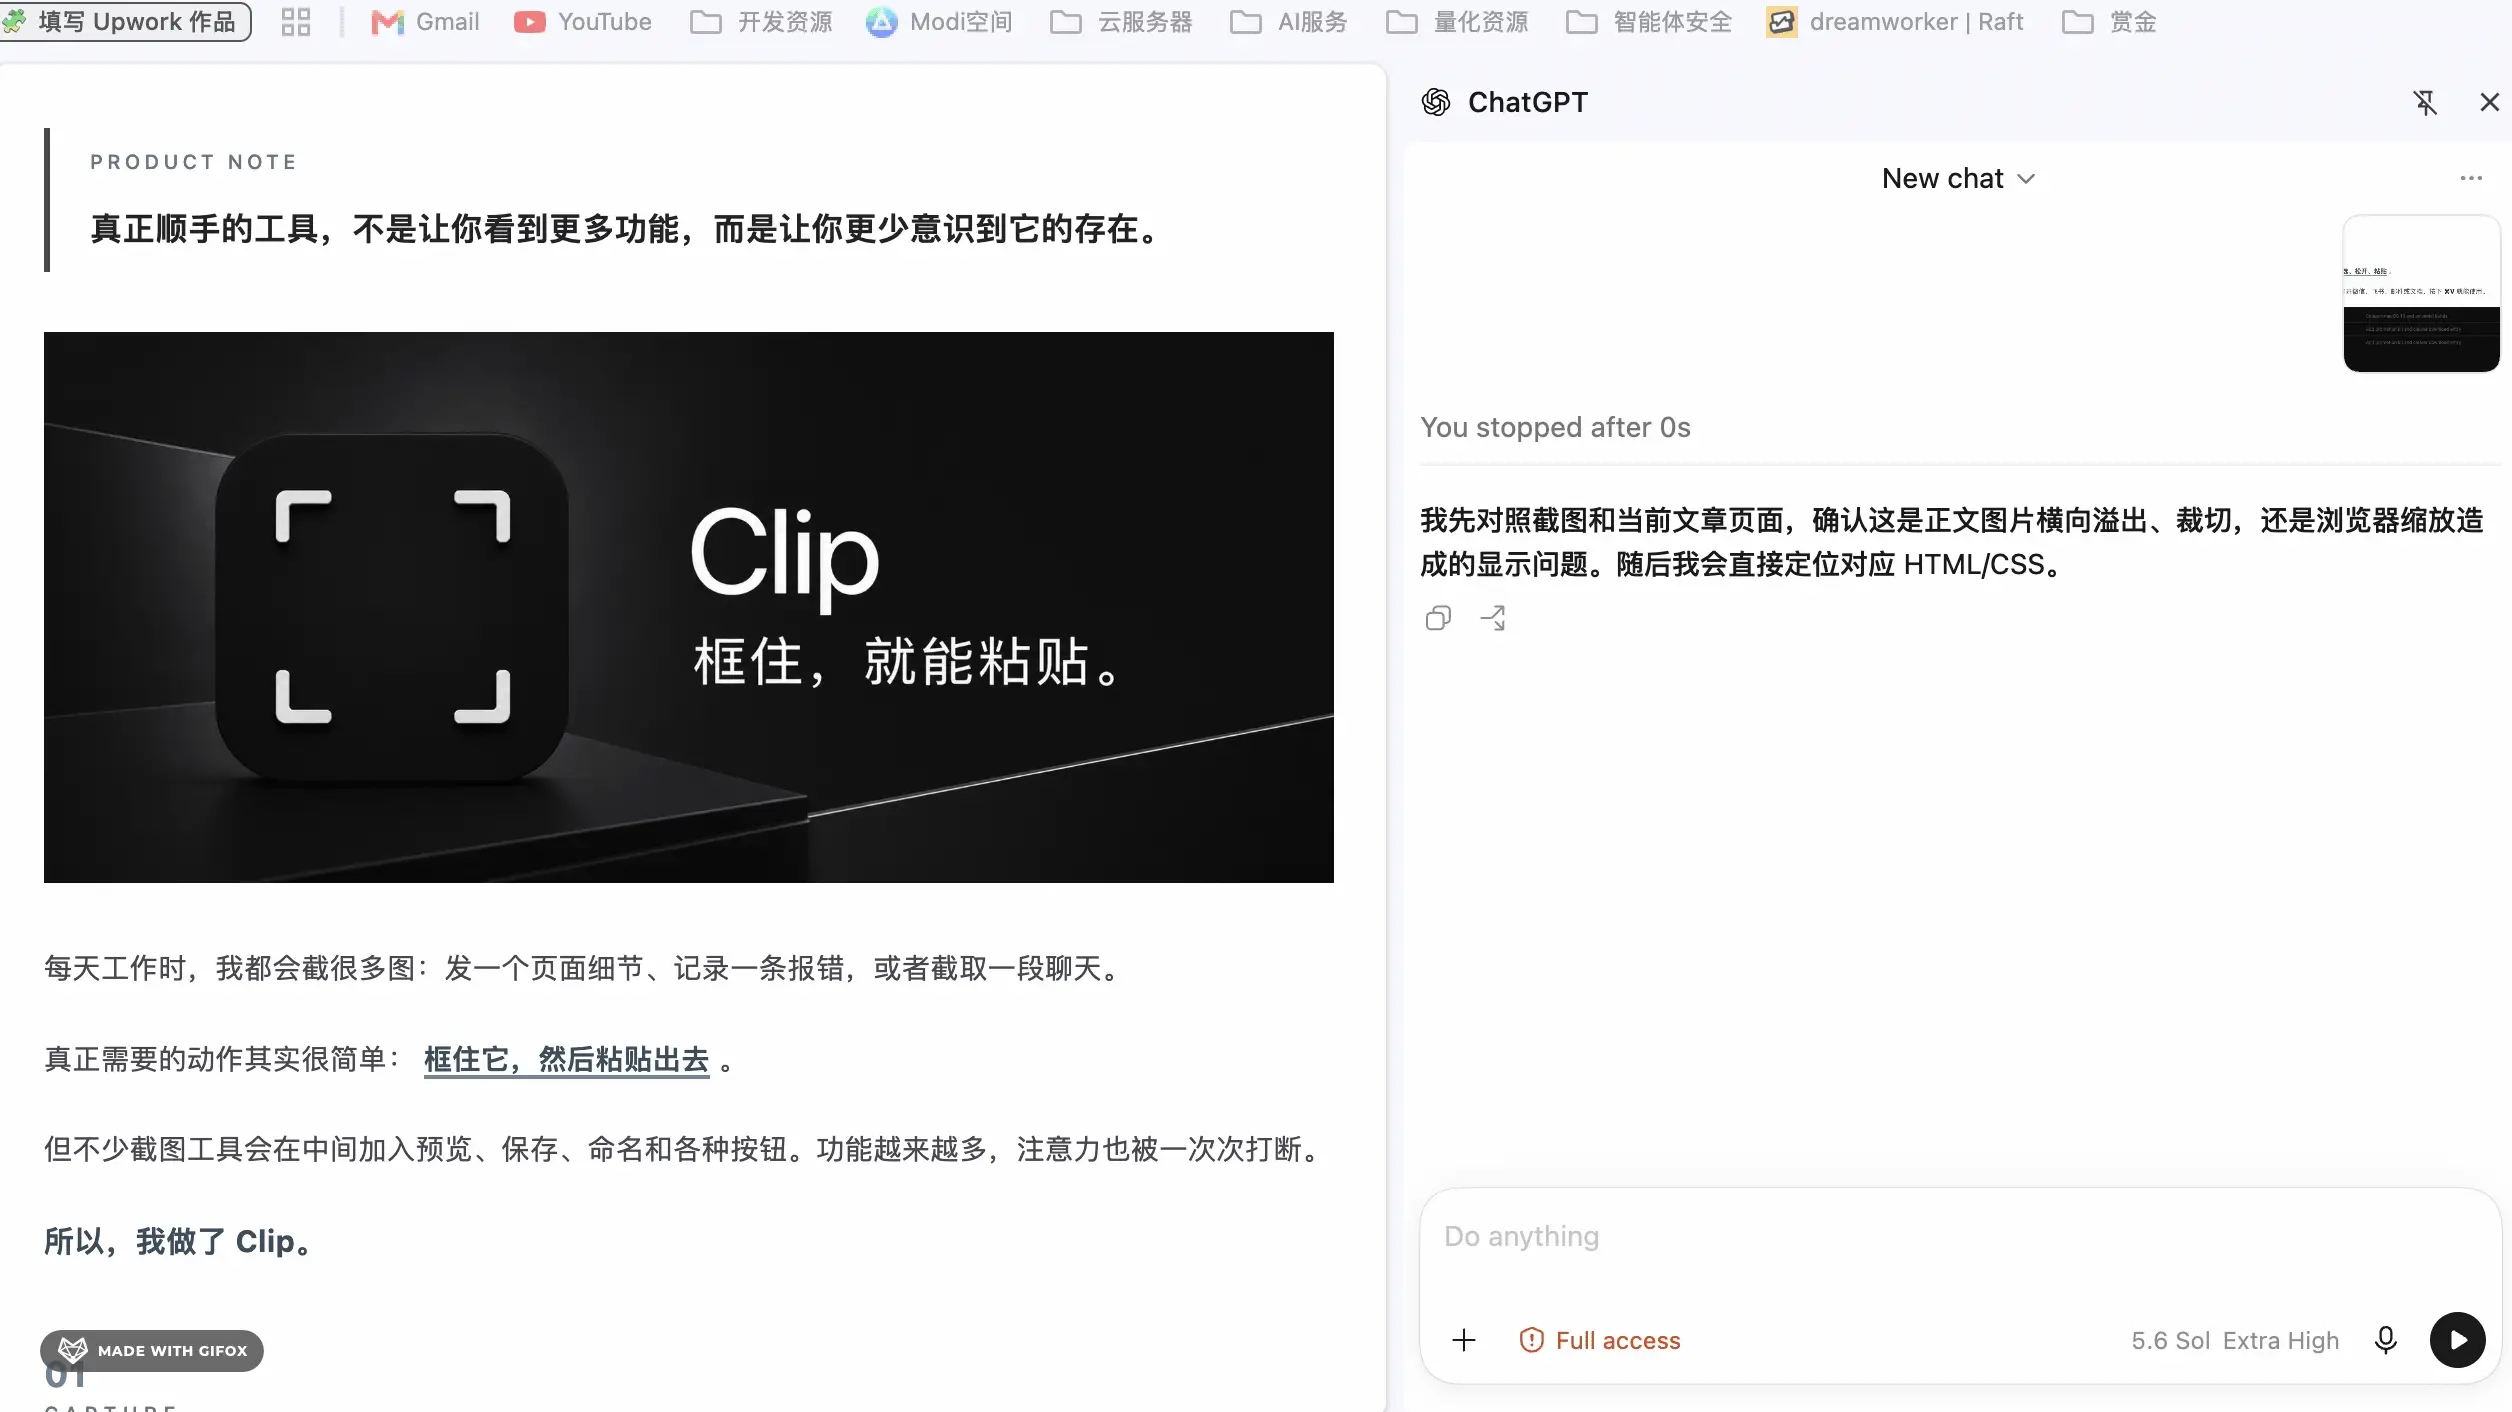This screenshot has height=1412, width=2512.
Task: Open the 赏金 bookmark folder
Action: coord(2109,22)
